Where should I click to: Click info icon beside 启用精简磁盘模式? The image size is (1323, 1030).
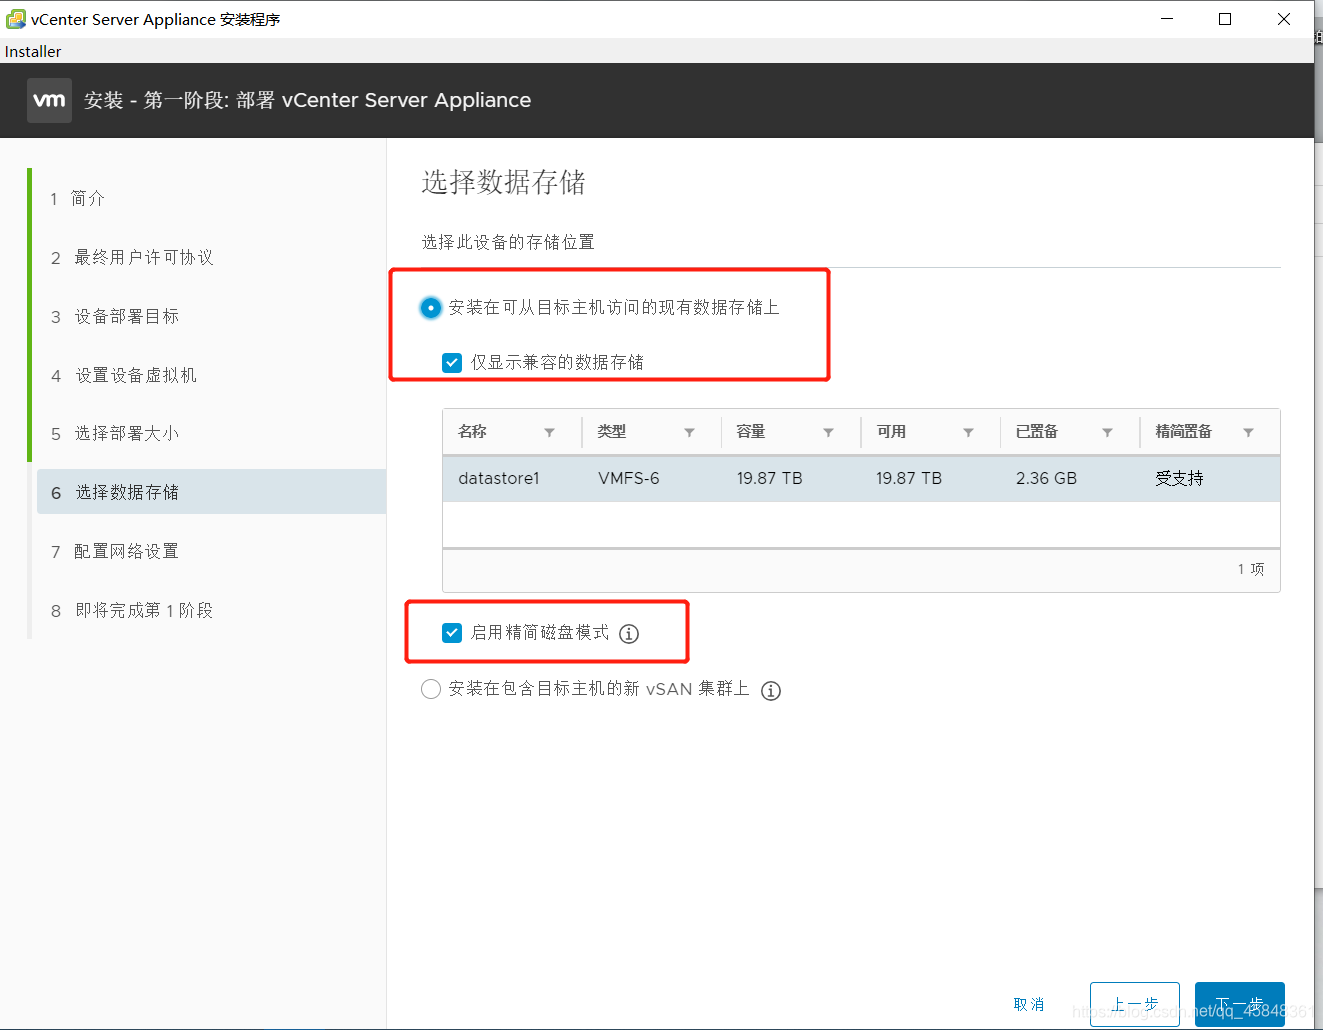[629, 634]
